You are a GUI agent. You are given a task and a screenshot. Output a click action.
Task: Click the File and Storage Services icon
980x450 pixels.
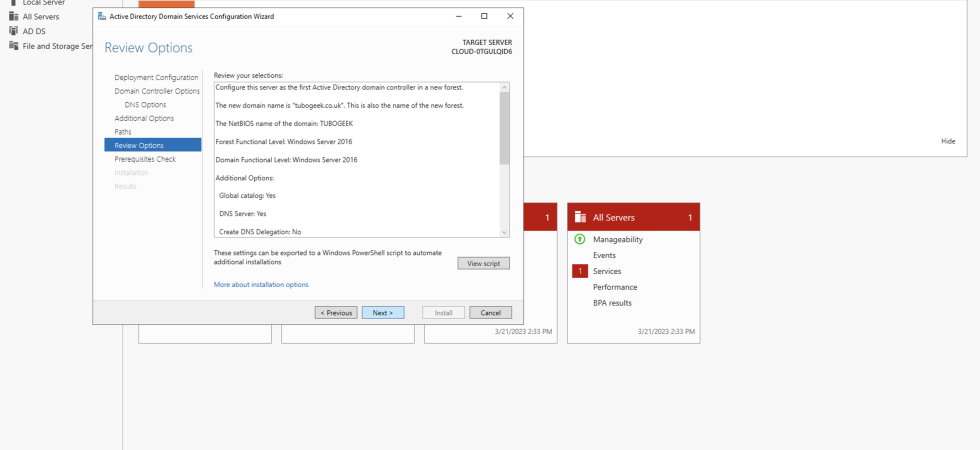(14, 46)
